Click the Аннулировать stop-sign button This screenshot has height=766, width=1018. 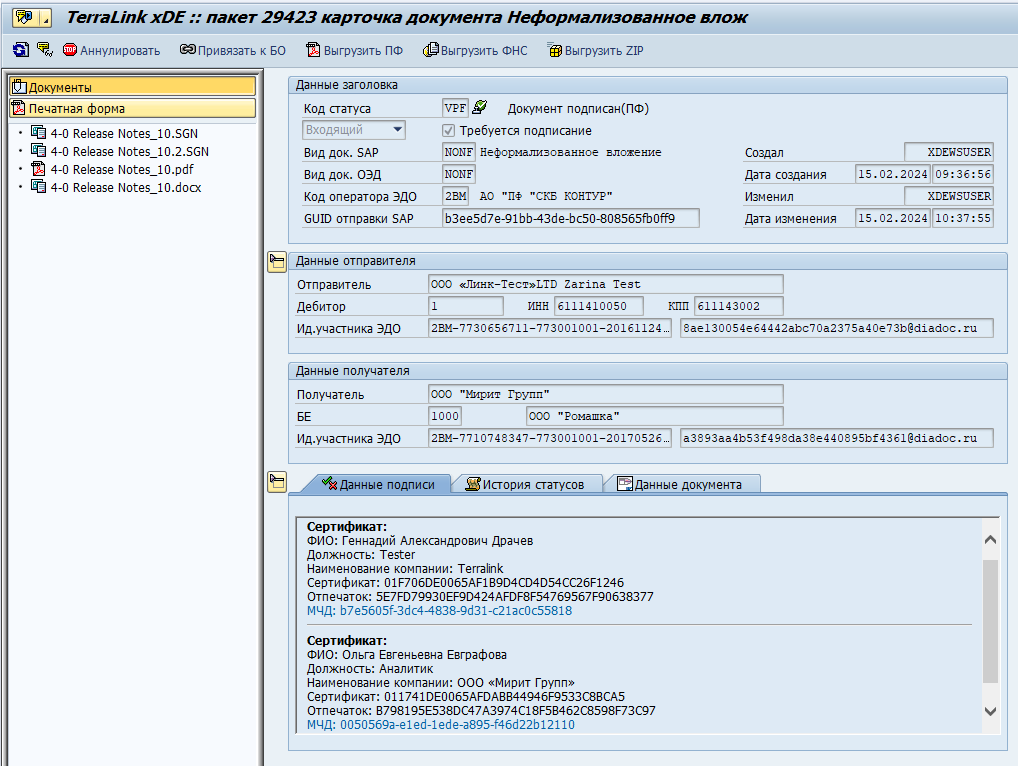111,50
